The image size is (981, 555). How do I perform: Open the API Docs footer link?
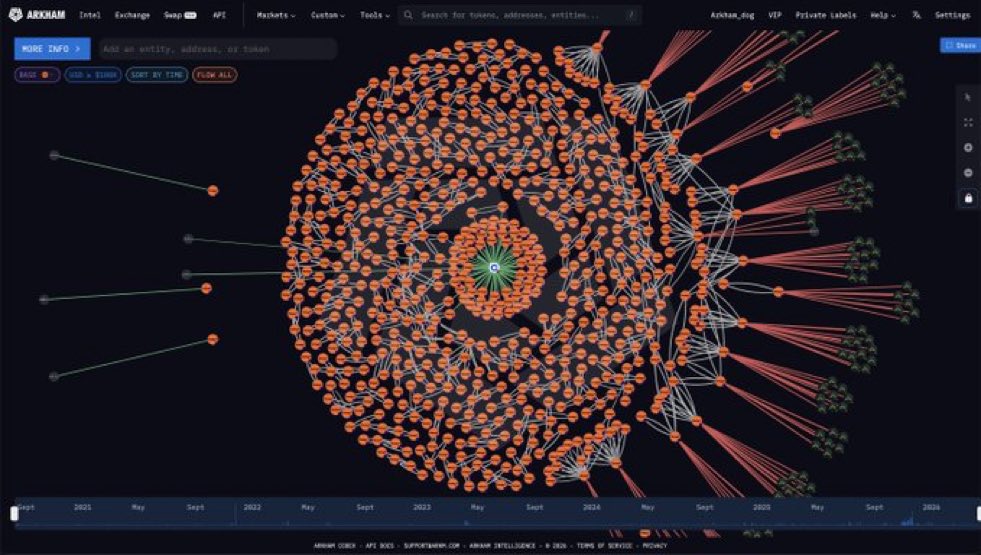pos(381,546)
